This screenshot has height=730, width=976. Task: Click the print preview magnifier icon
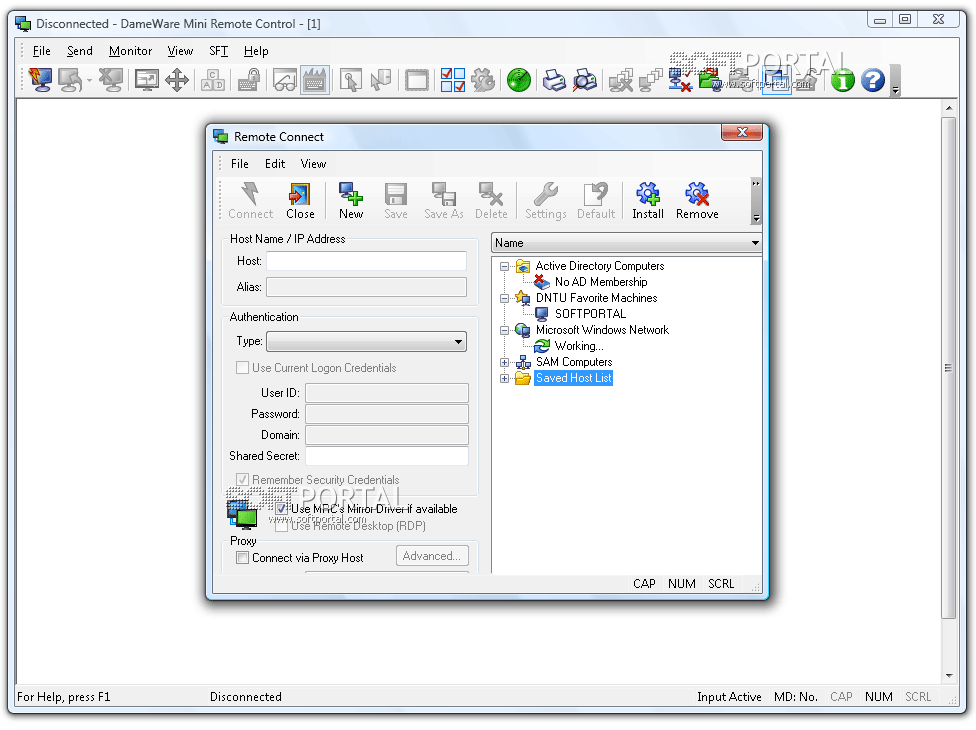pyautogui.click(x=584, y=80)
